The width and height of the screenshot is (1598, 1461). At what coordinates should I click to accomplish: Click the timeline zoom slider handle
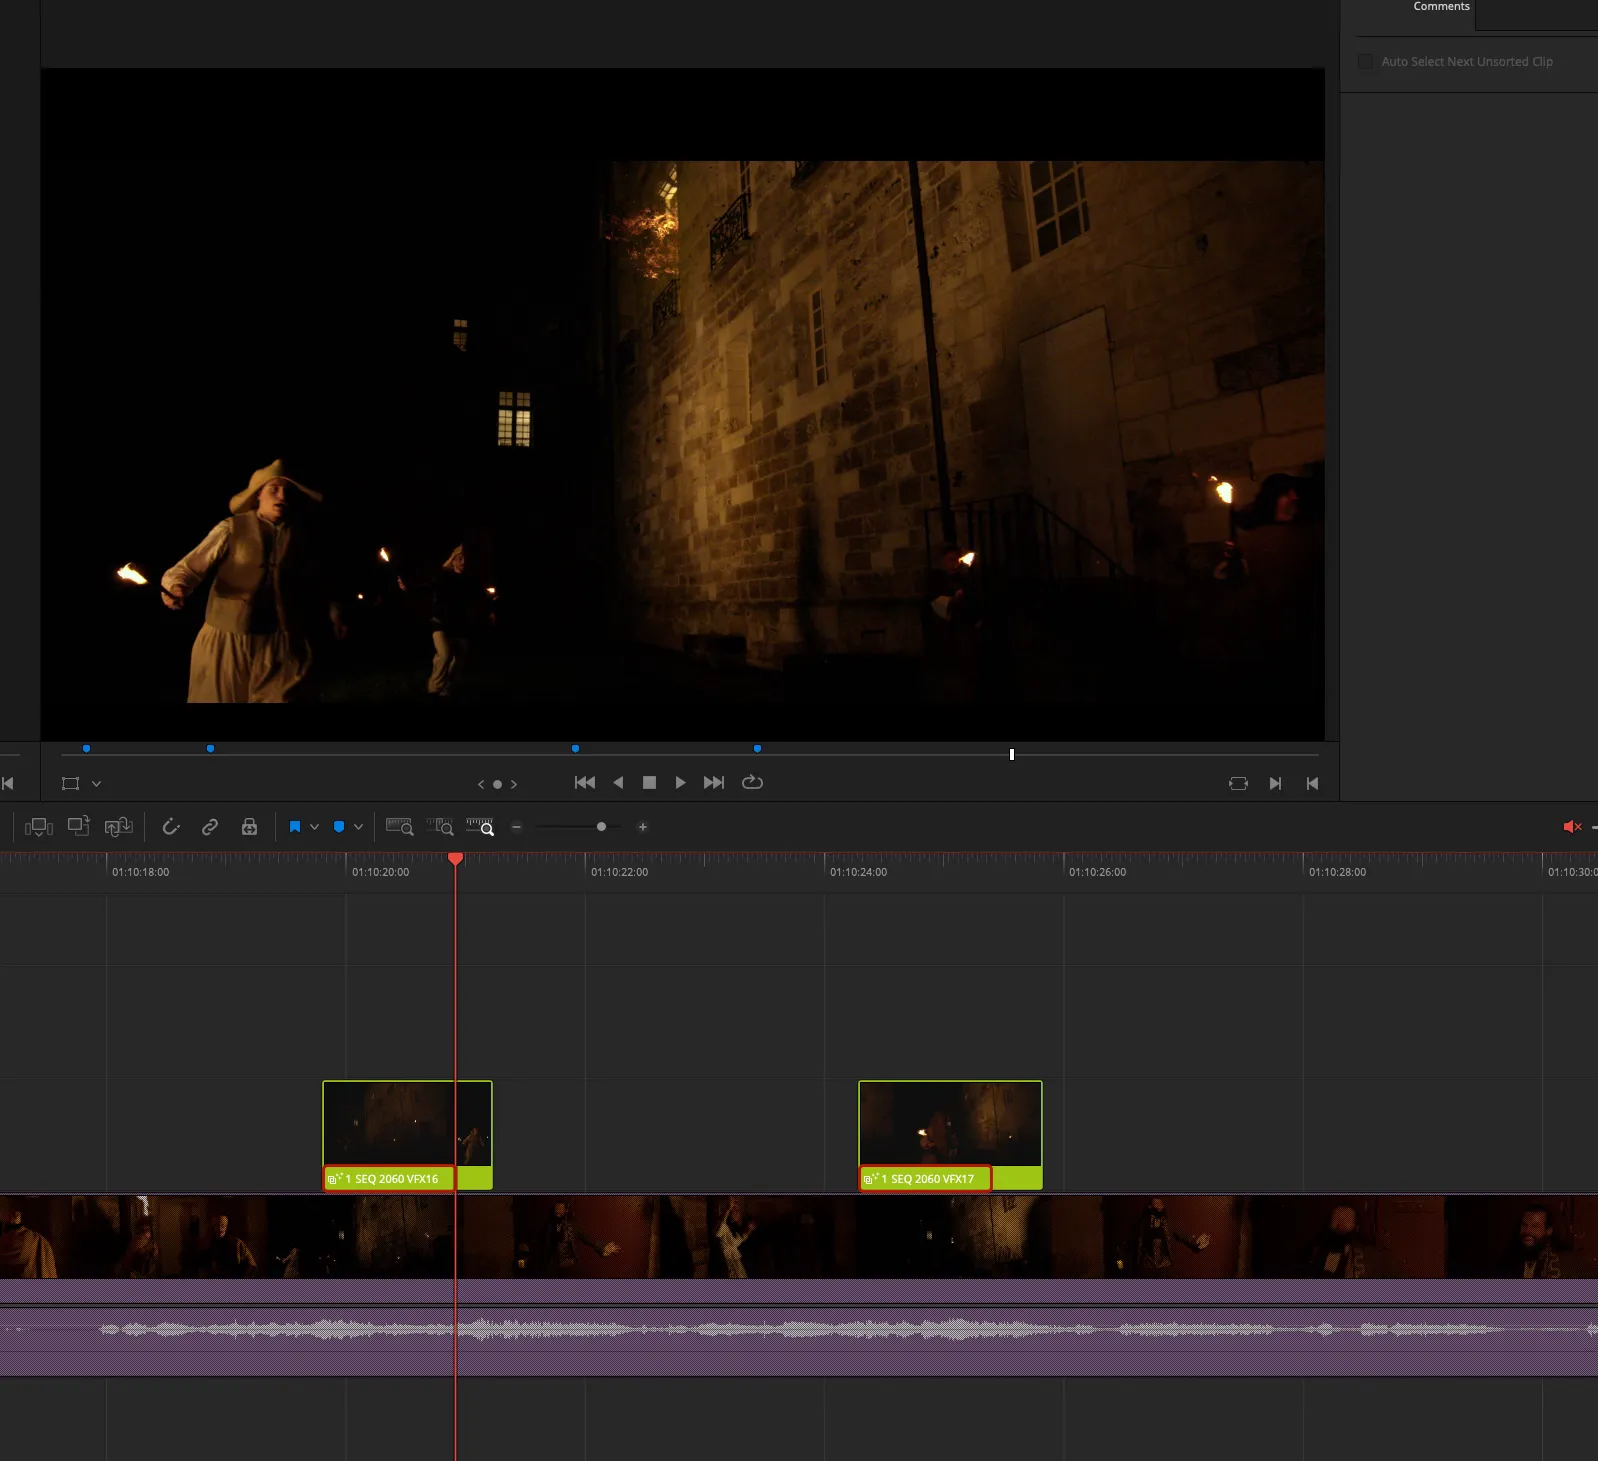[601, 827]
